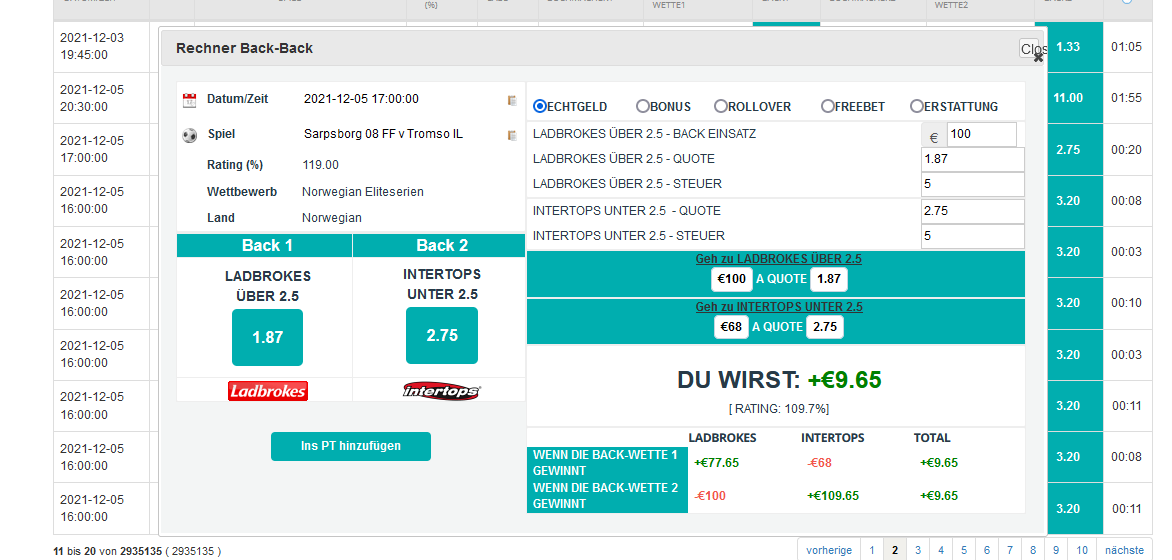The width and height of the screenshot is (1172, 560).
Task: Click the 11.00 odds cell in the table
Action: point(1074,98)
